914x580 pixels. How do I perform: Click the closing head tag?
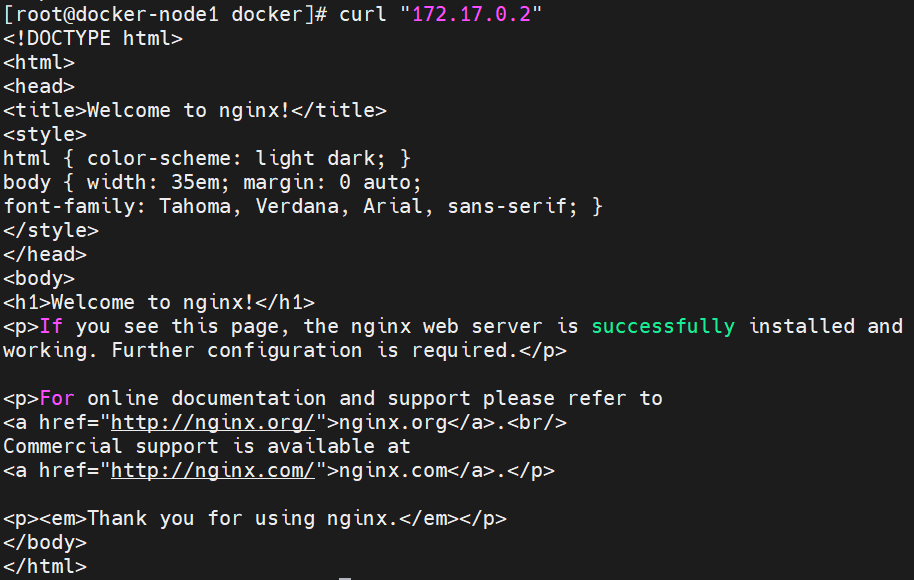point(45,254)
